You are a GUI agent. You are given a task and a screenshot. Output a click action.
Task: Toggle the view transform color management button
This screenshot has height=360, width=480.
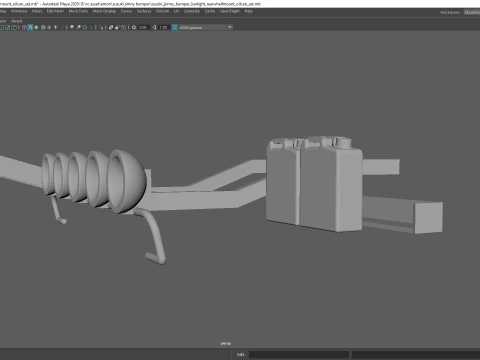point(174,27)
